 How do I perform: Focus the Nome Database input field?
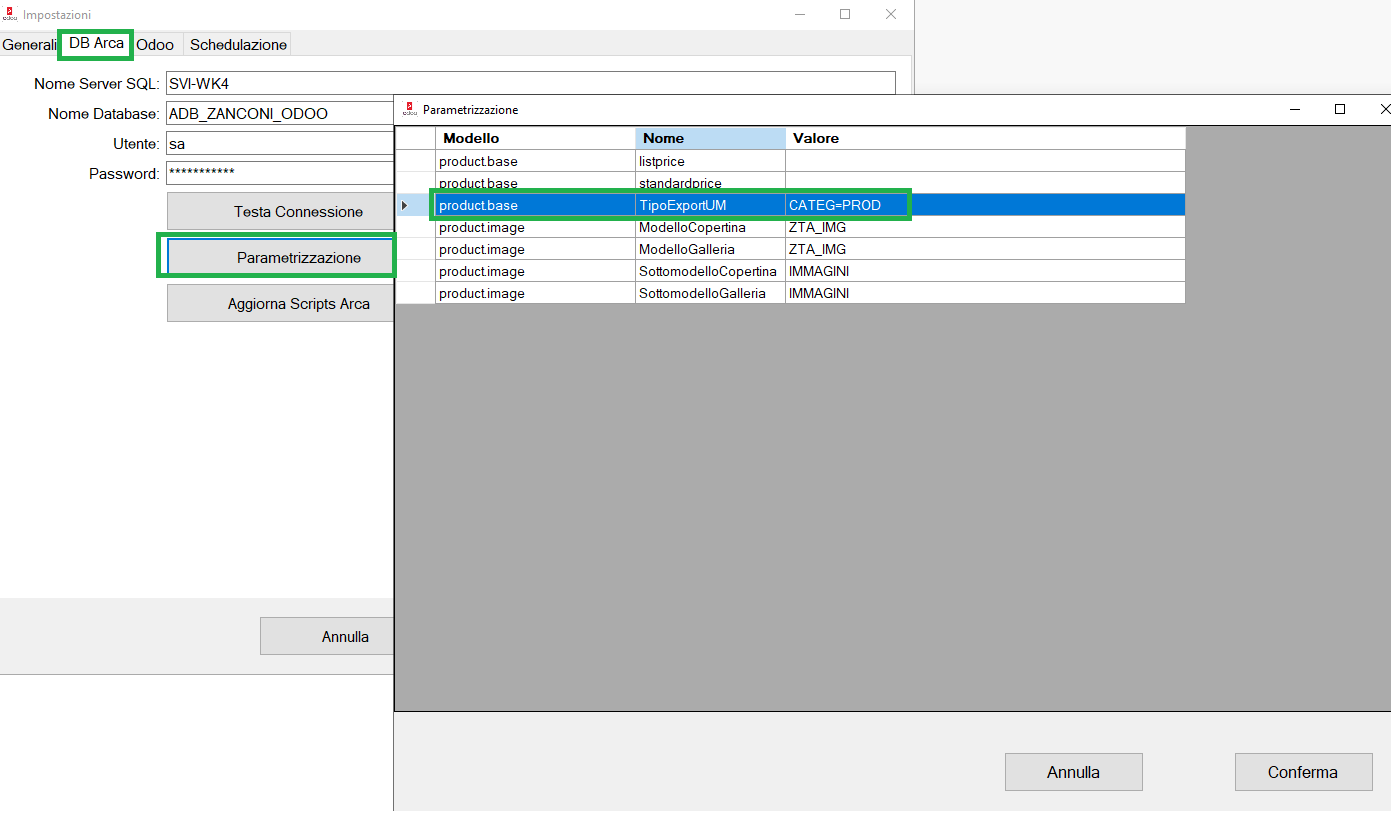coord(280,114)
